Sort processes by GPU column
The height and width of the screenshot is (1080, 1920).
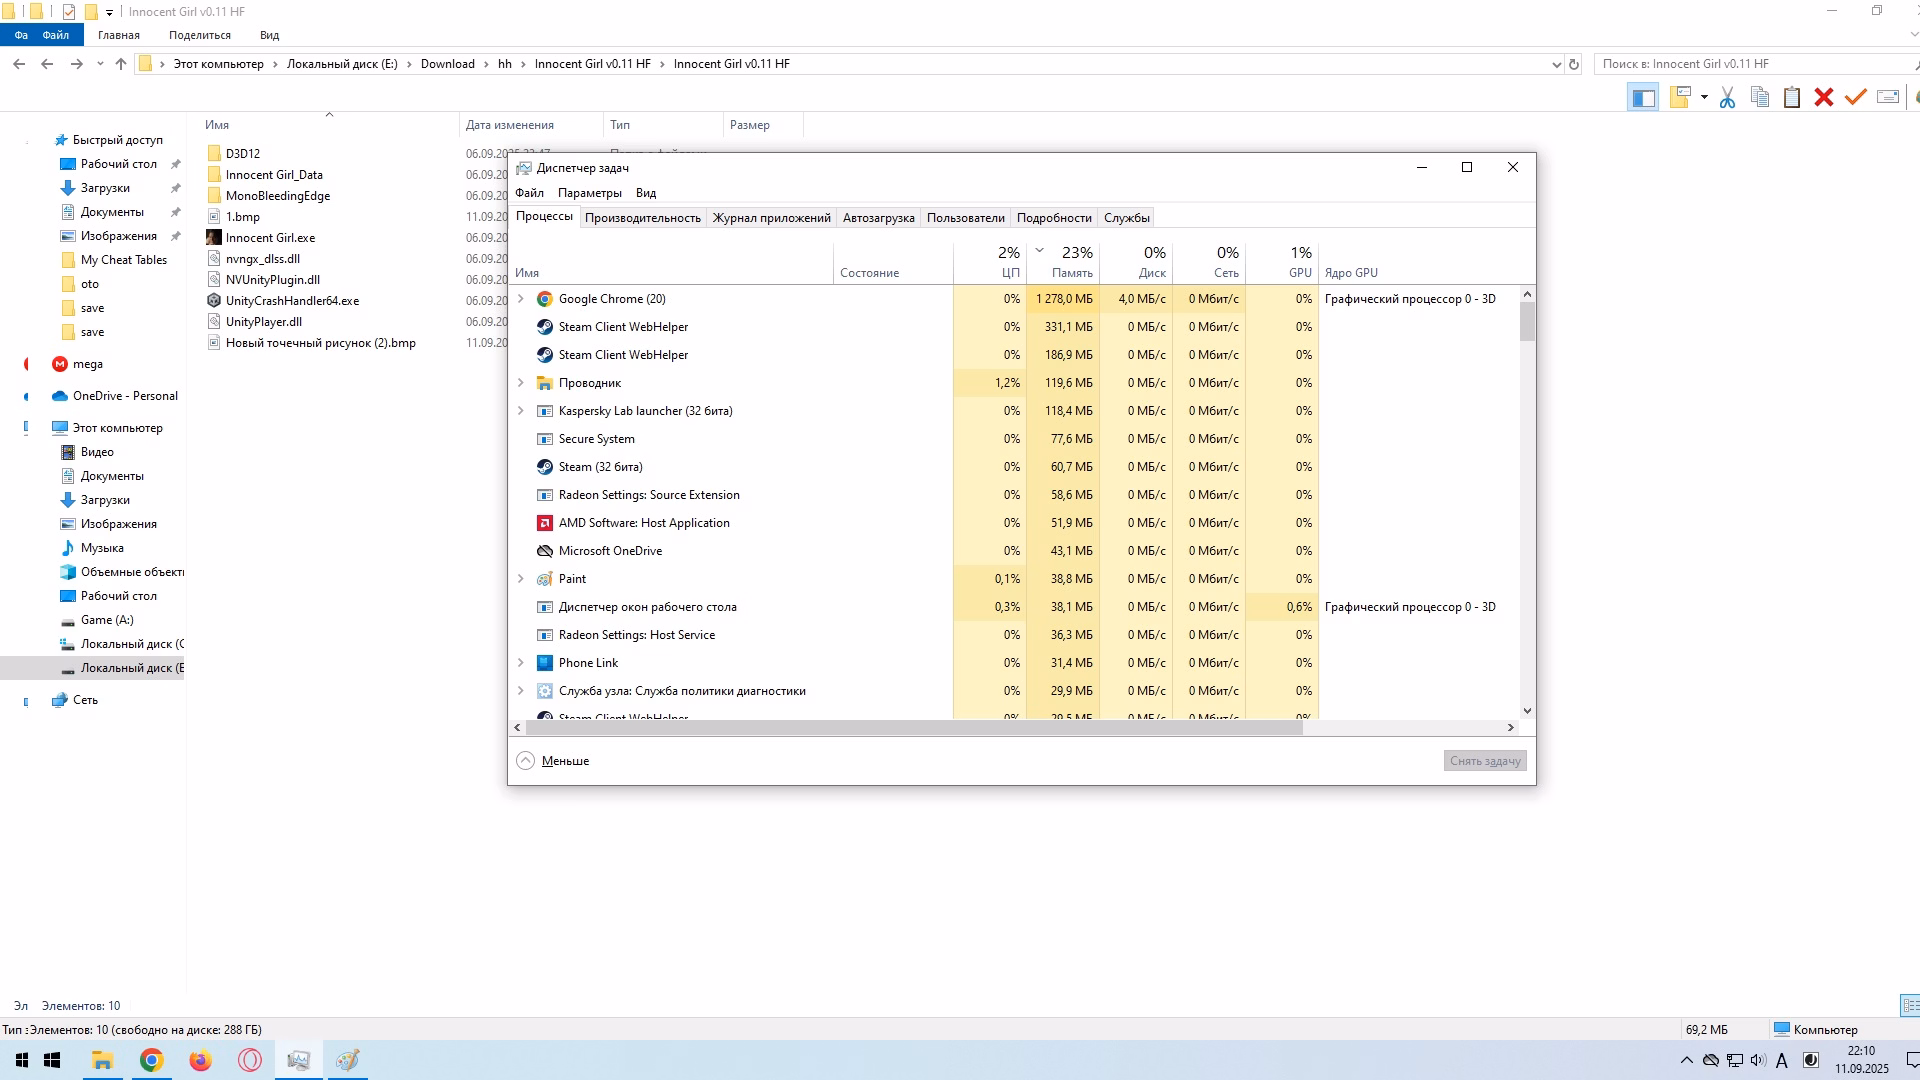point(1282,263)
